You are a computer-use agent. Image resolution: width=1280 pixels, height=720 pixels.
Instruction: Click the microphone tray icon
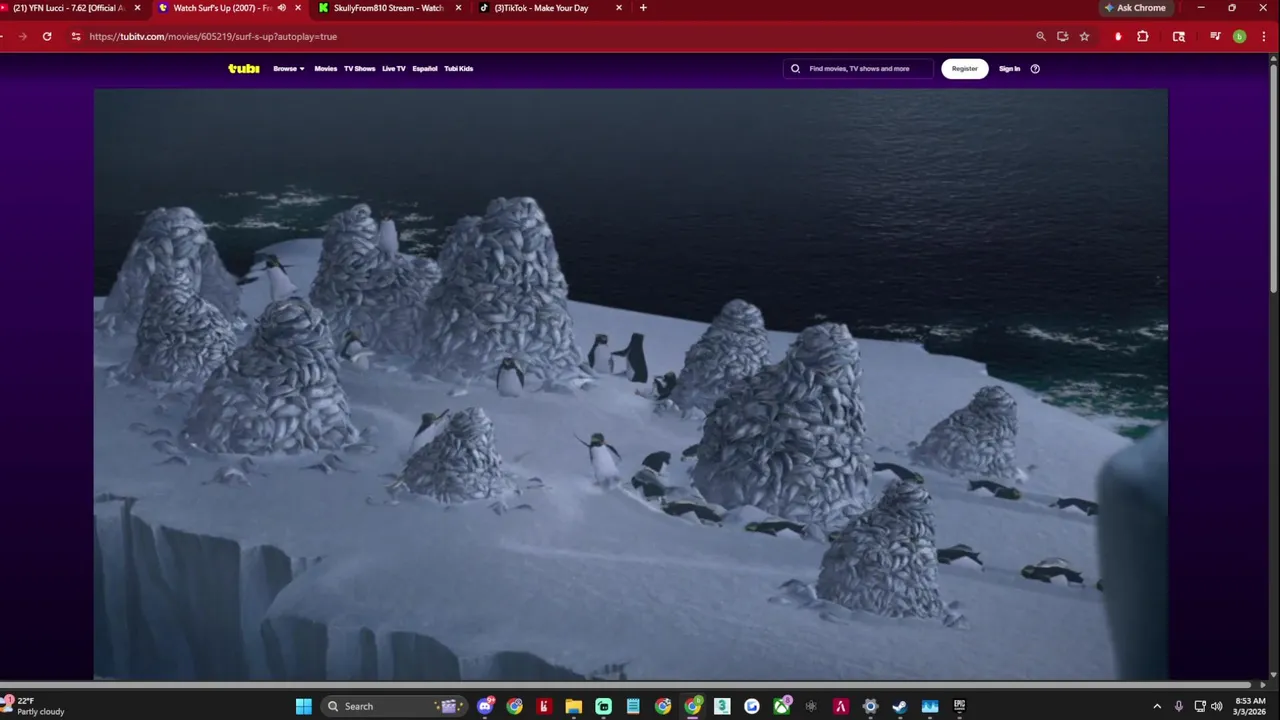point(1179,706)
